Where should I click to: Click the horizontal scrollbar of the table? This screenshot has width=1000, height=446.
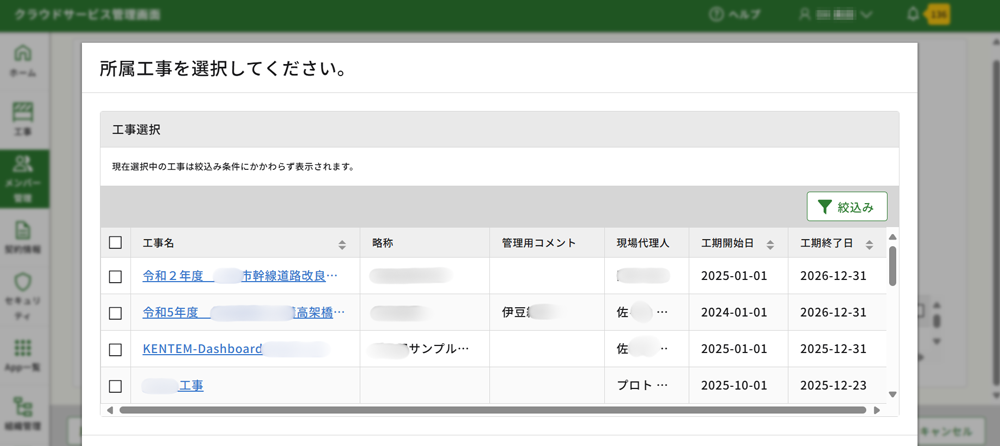tap(492, 410)
